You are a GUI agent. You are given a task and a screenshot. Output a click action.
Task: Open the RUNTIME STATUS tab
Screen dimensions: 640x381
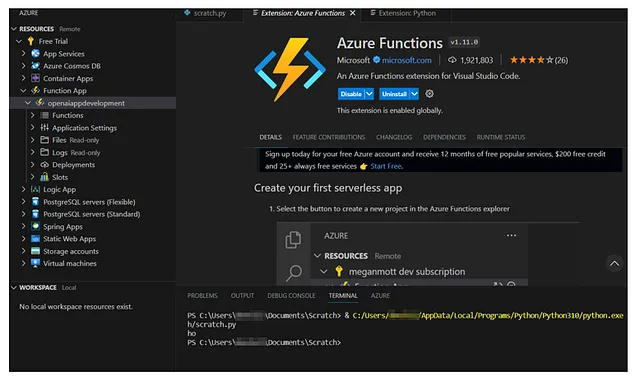tap(501, 137)
